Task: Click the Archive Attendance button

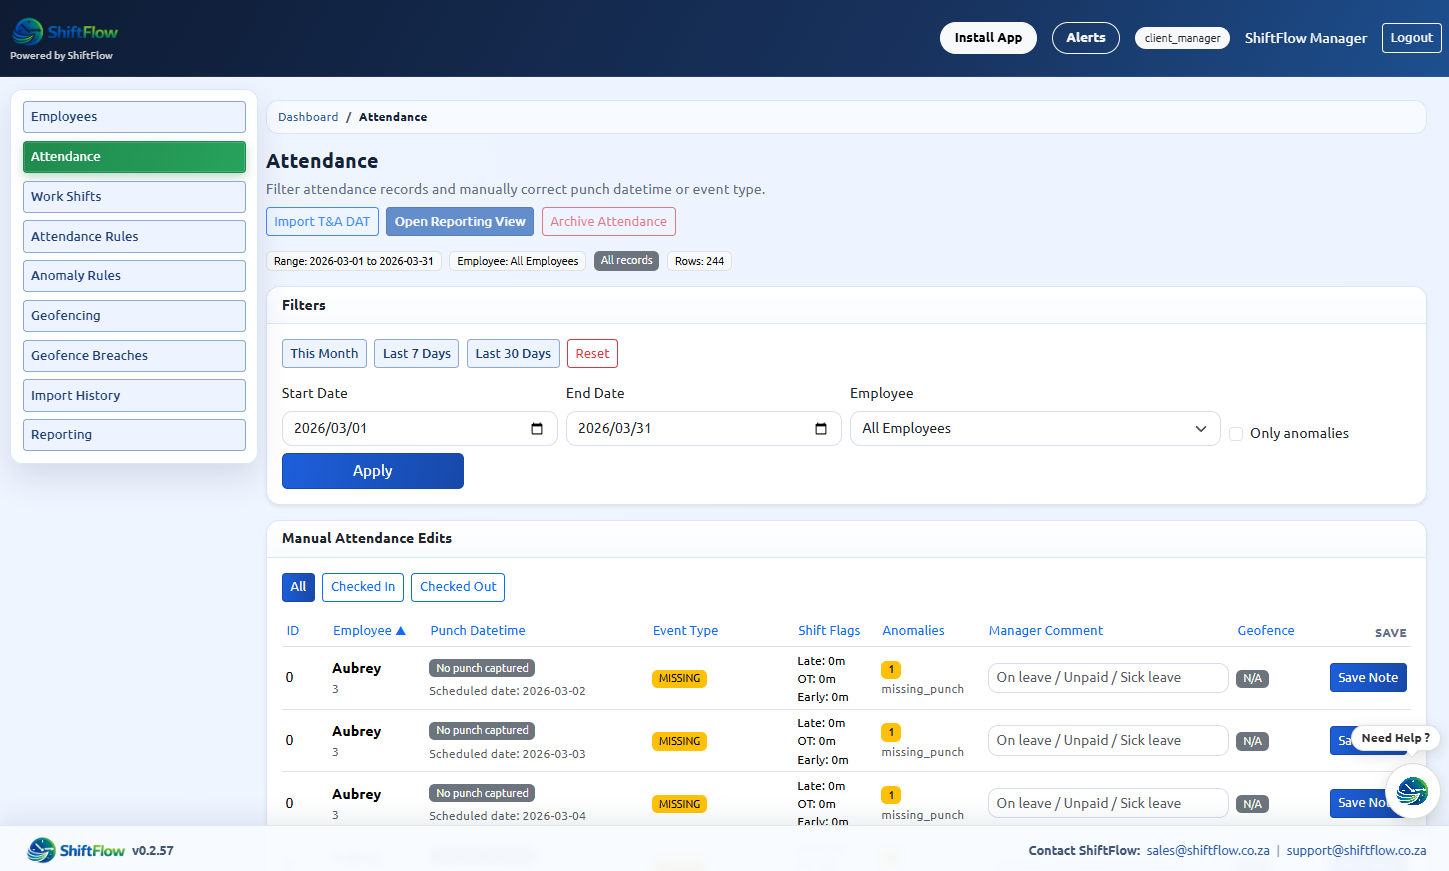Action: 608,222
